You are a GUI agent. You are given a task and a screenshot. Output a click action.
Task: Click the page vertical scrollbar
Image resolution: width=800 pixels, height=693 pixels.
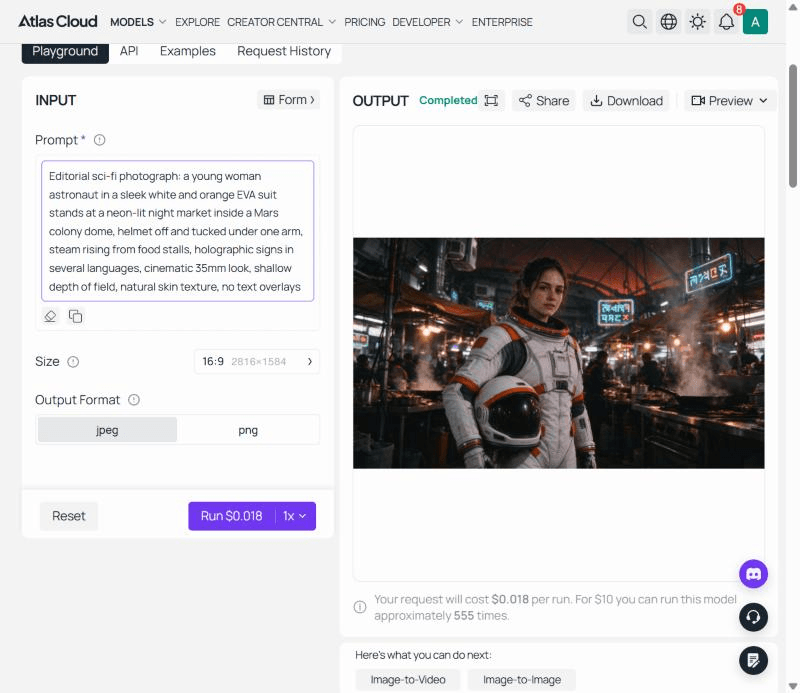(x=793, y=126)
